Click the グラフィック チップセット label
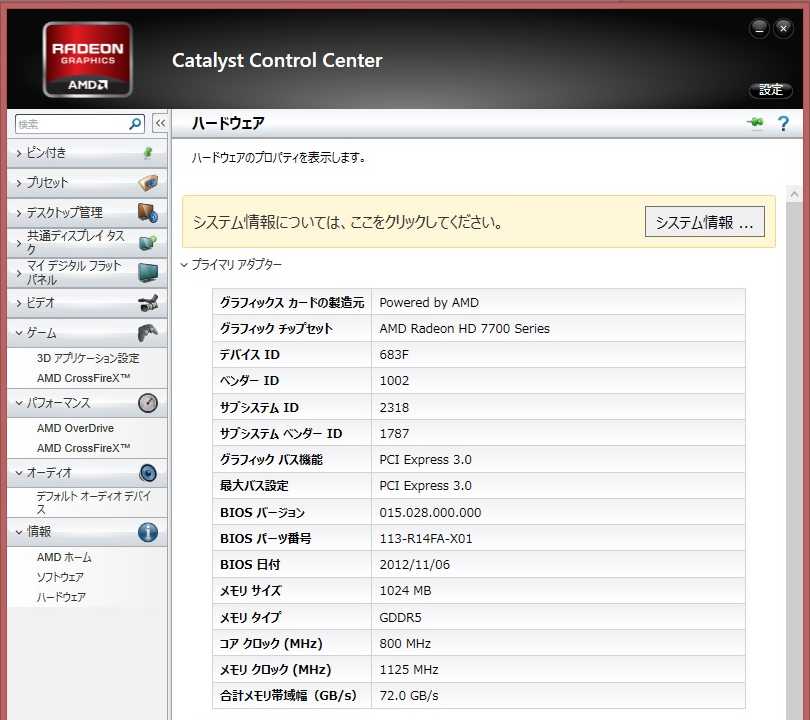This screenshot has height=720, width=810. pyautogui.click(x=276, y=328)
